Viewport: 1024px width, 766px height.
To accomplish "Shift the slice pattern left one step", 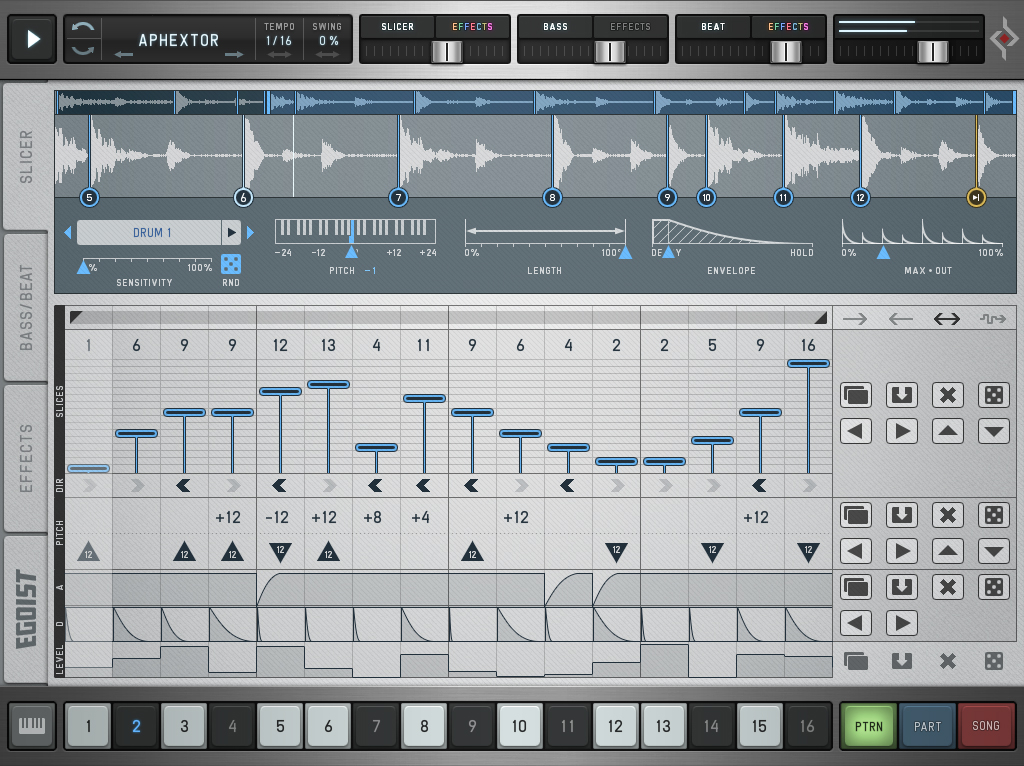I will (x=857, y=431).
